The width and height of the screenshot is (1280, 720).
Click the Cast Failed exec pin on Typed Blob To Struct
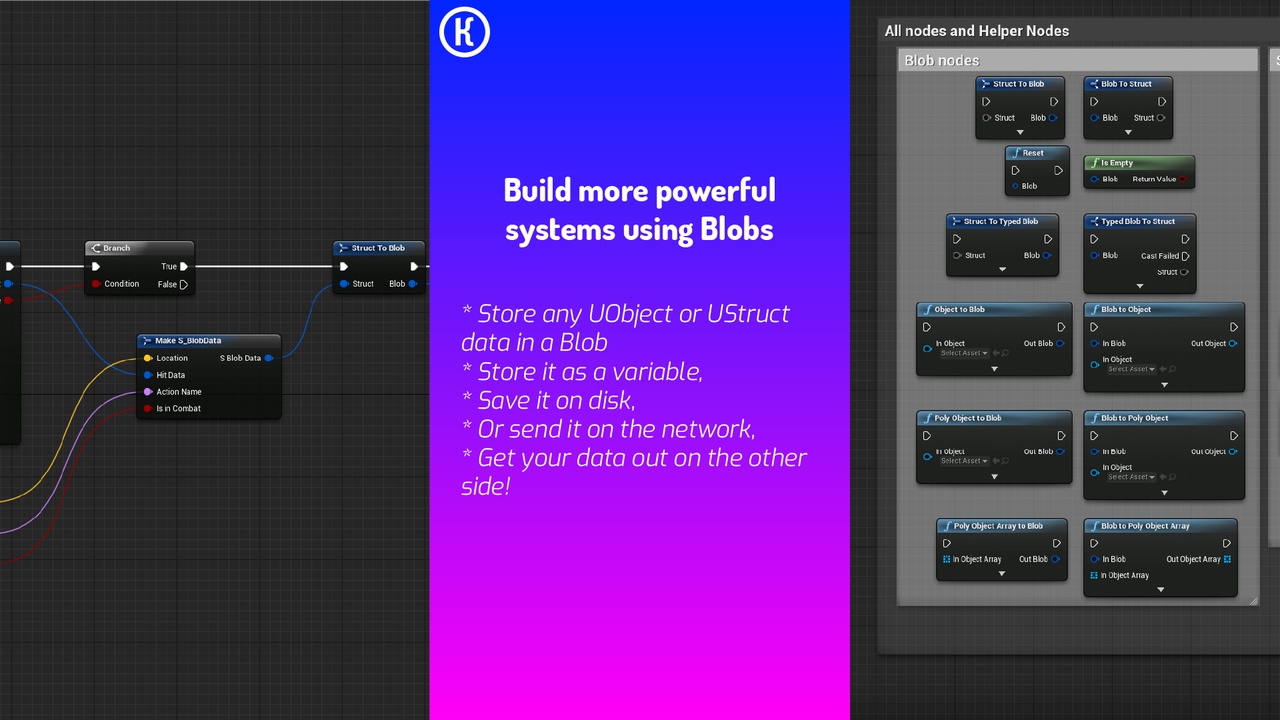pyautogui.click(x=1185, y=256)
